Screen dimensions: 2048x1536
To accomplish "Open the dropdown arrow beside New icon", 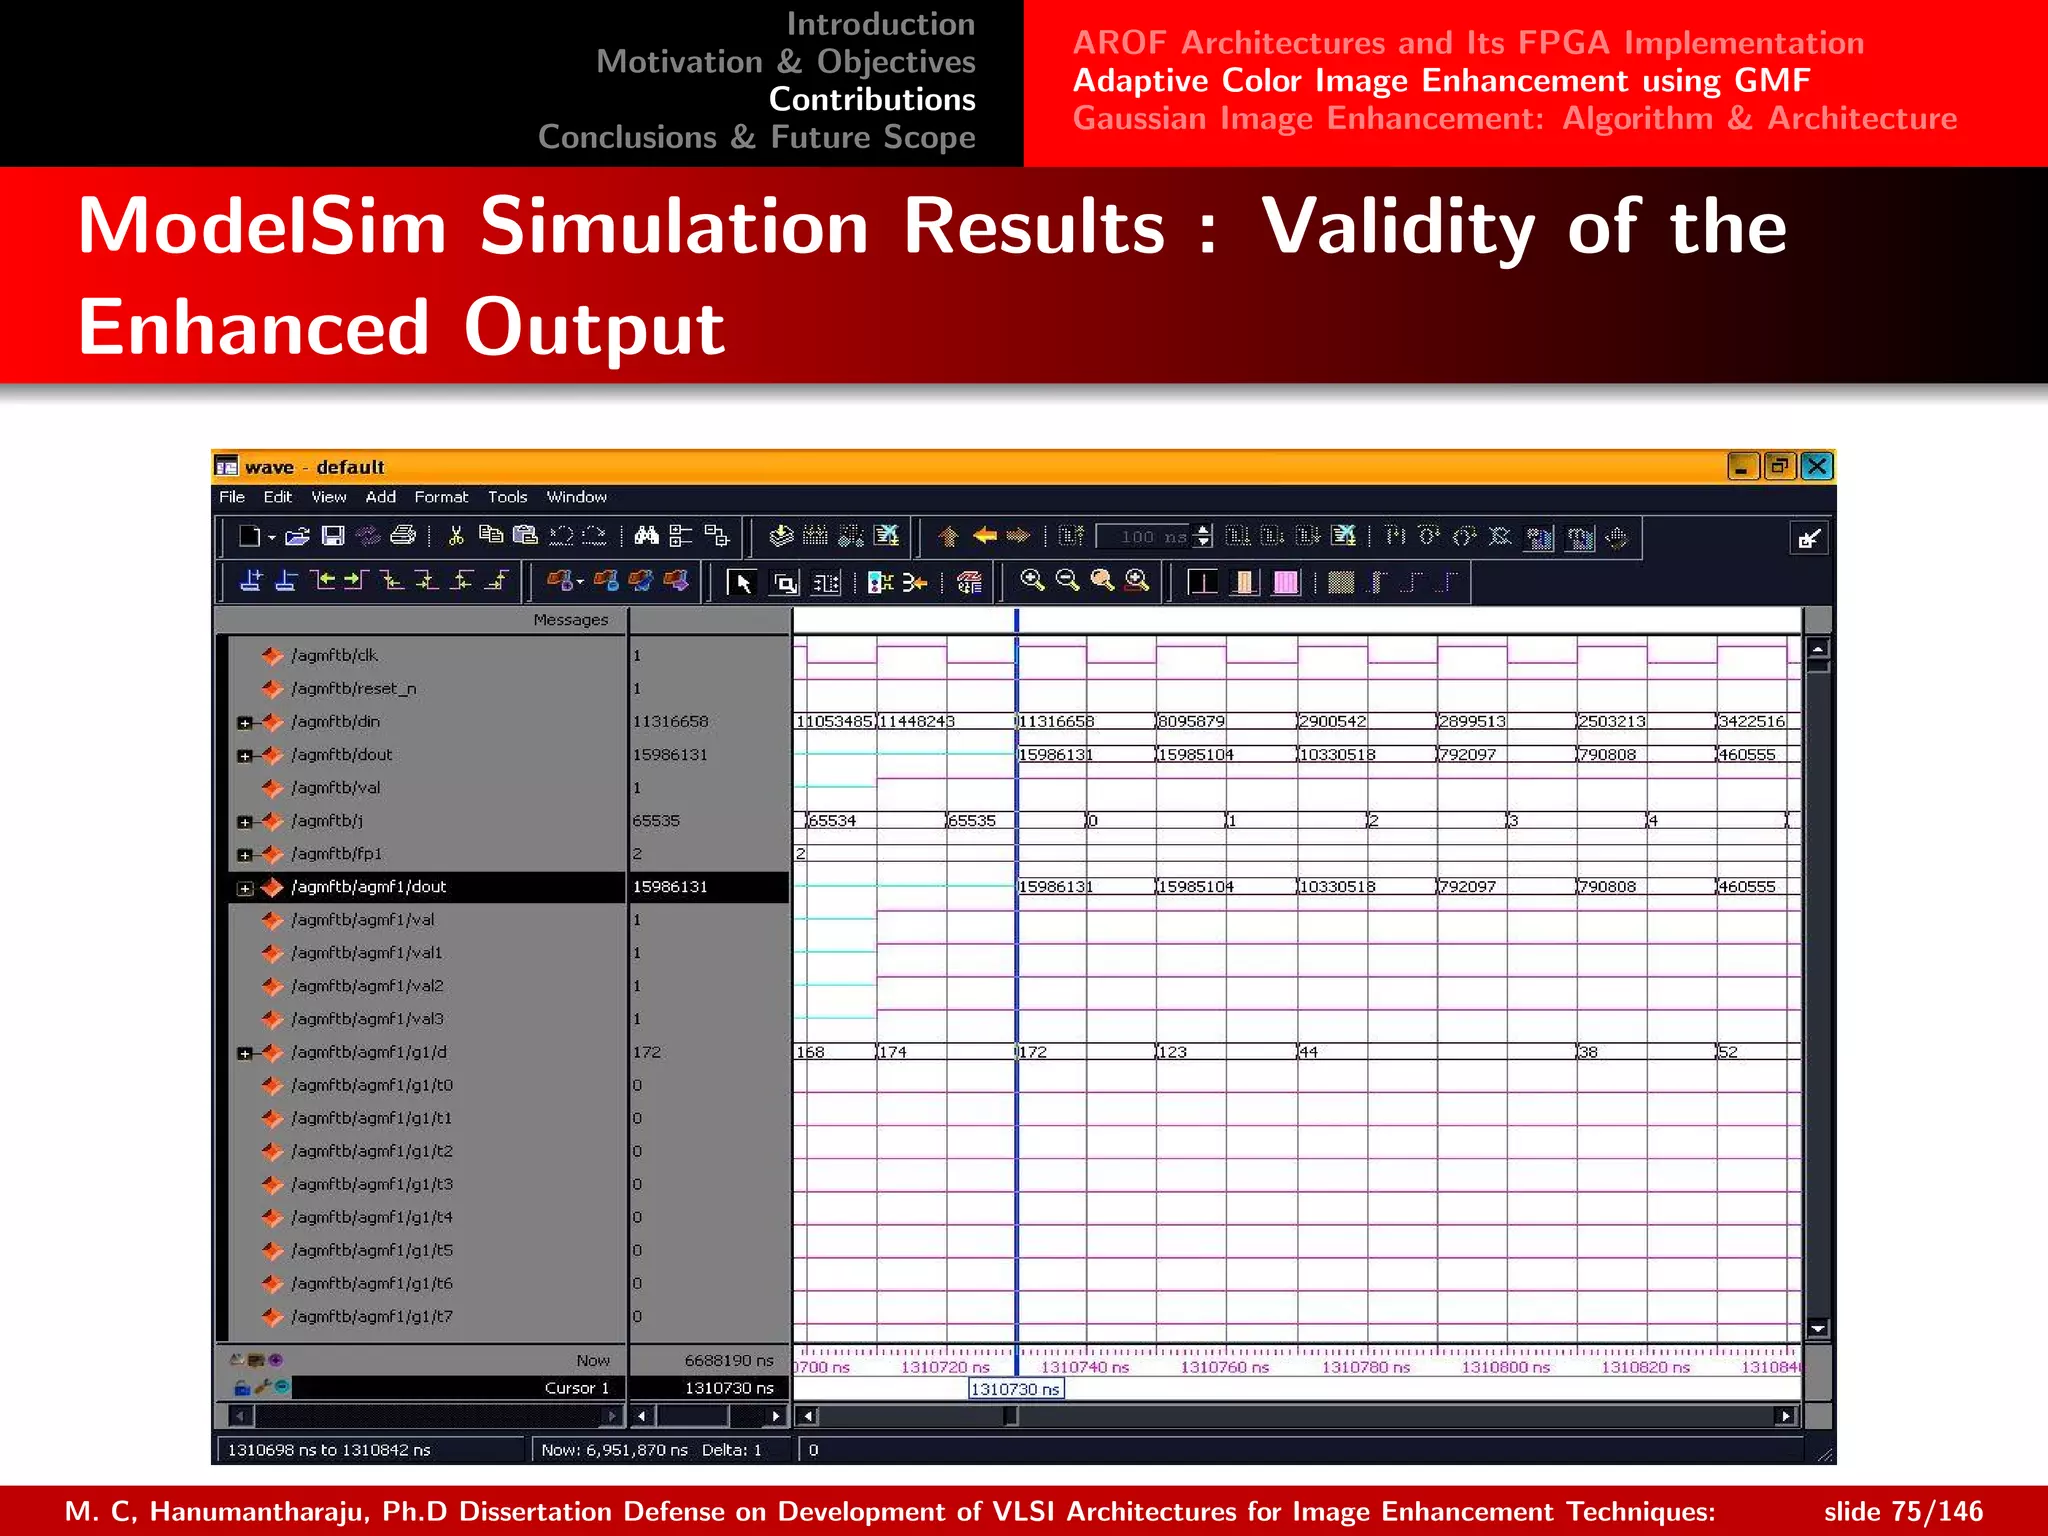I will [x=271, y=538].
